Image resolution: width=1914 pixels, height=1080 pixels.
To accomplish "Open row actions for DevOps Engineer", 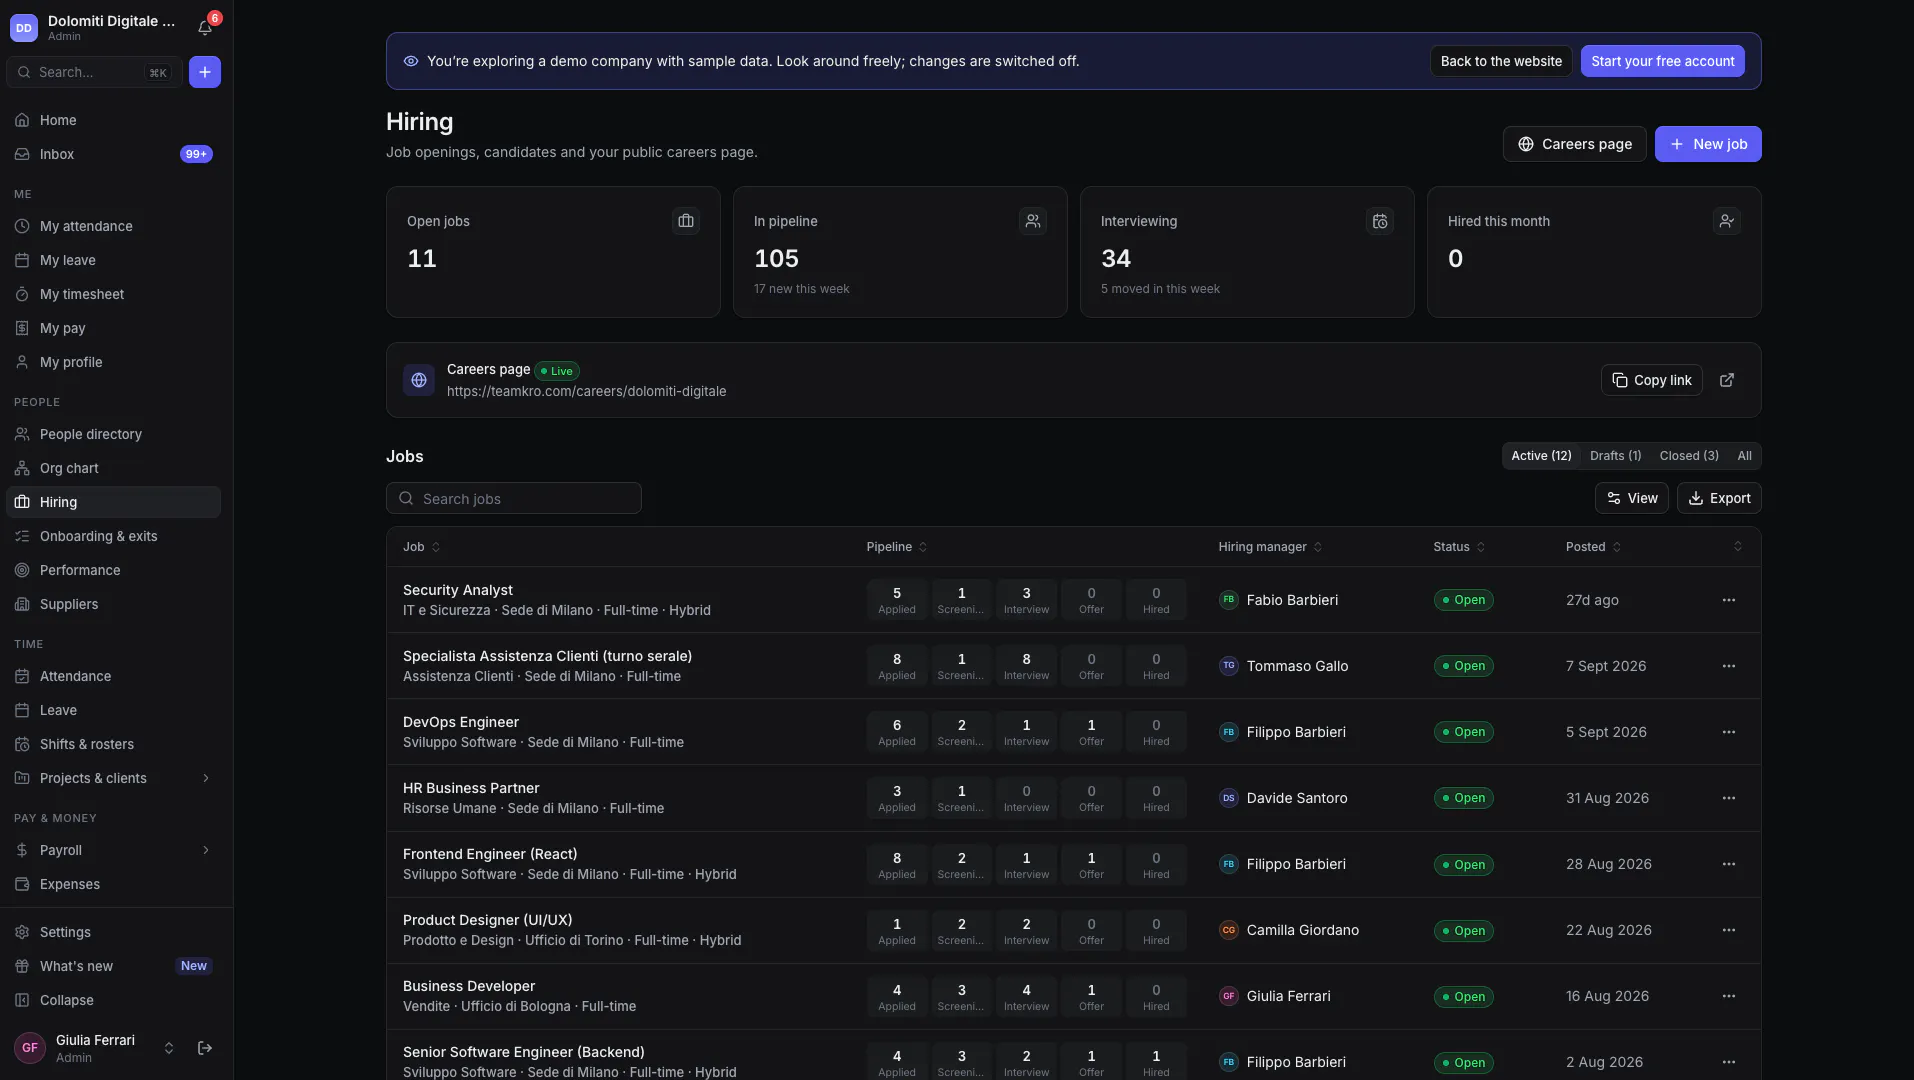I will coord(1729,732).
